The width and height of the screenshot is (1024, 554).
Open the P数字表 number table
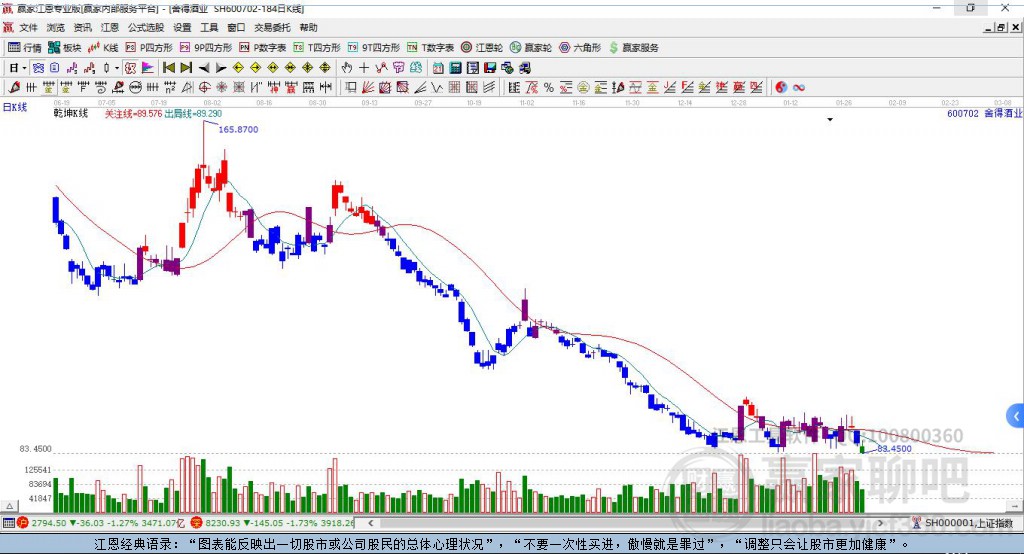coord(263,48)
